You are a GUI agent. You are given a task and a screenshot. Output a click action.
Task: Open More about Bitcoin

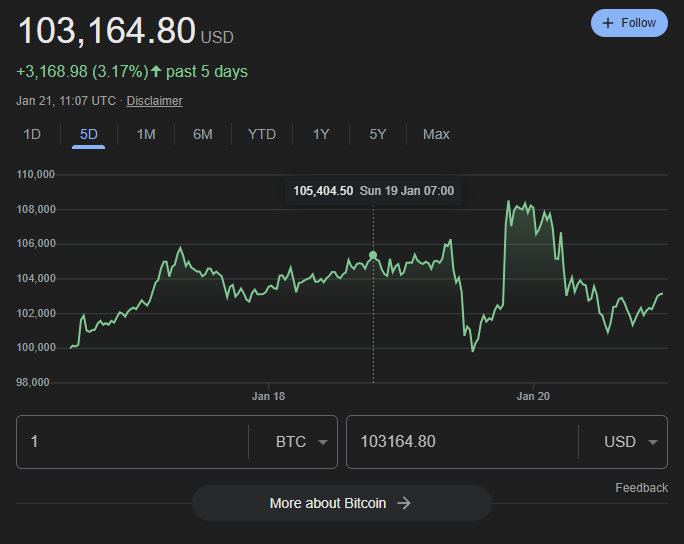pos(342,503)
